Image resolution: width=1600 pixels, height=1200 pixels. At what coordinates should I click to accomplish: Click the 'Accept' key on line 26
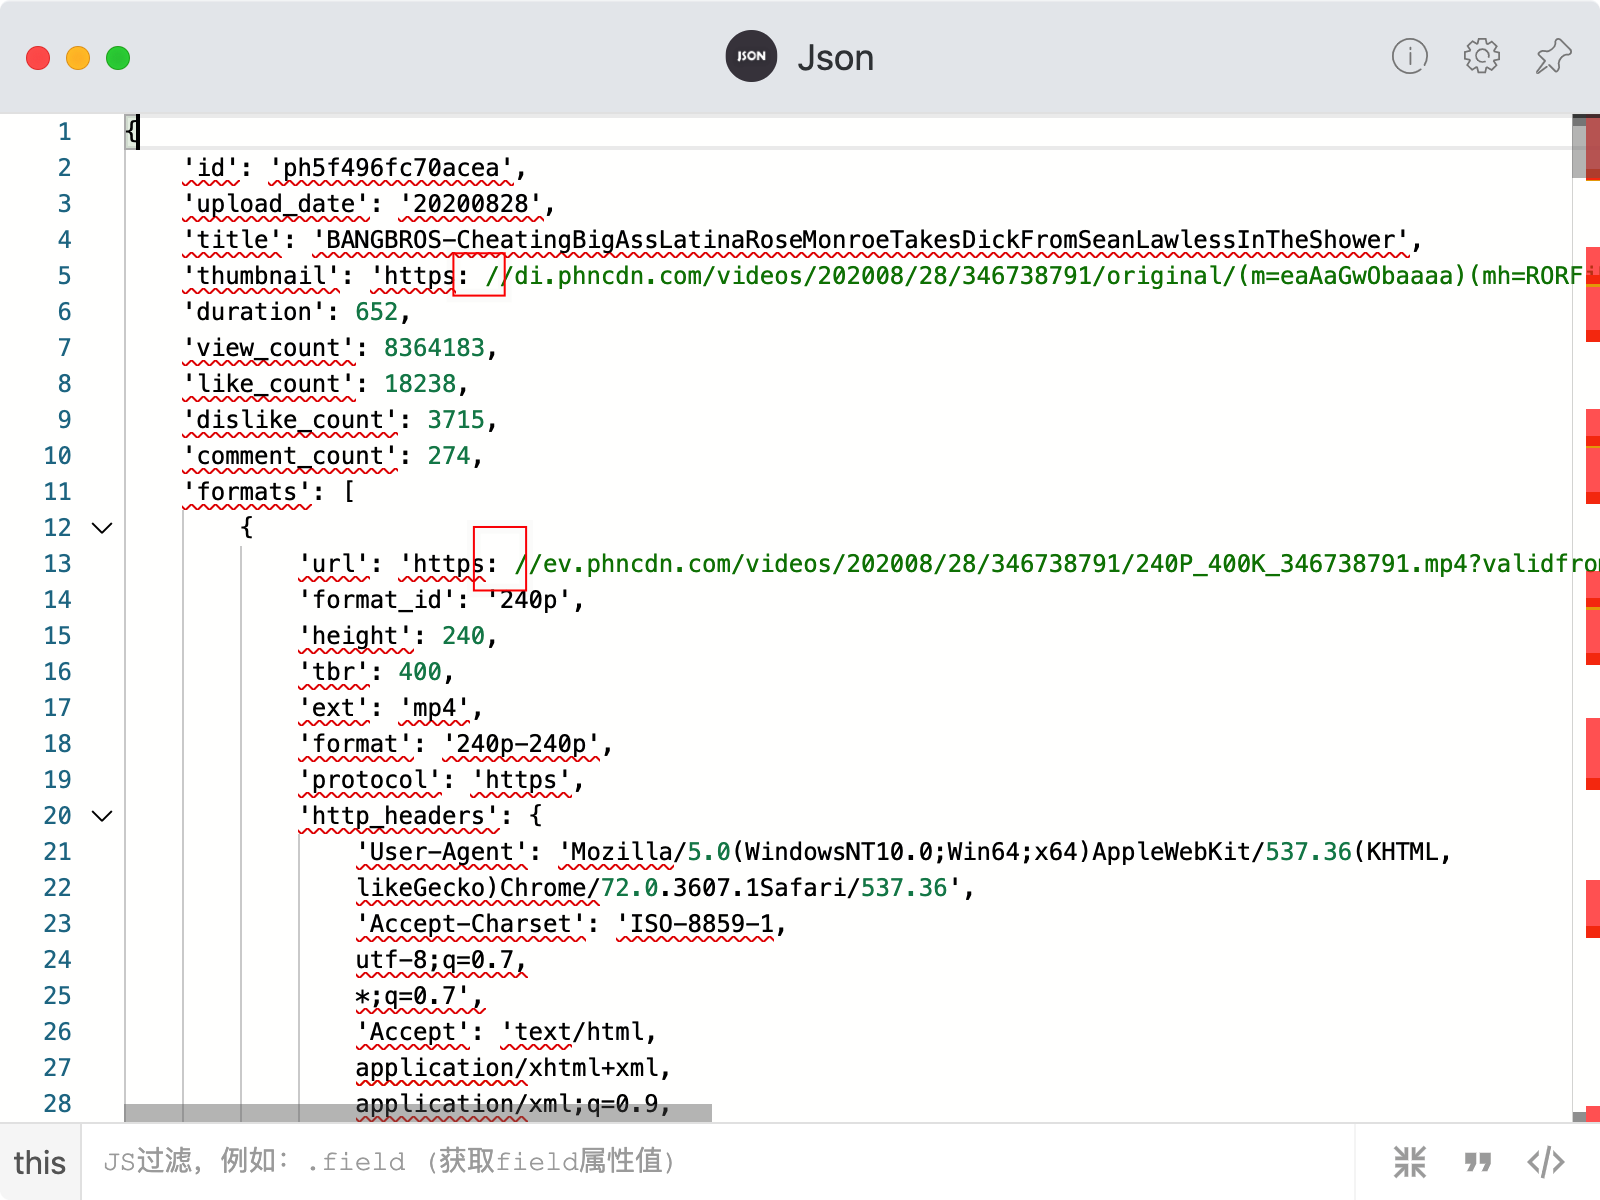pos(413,1032)
